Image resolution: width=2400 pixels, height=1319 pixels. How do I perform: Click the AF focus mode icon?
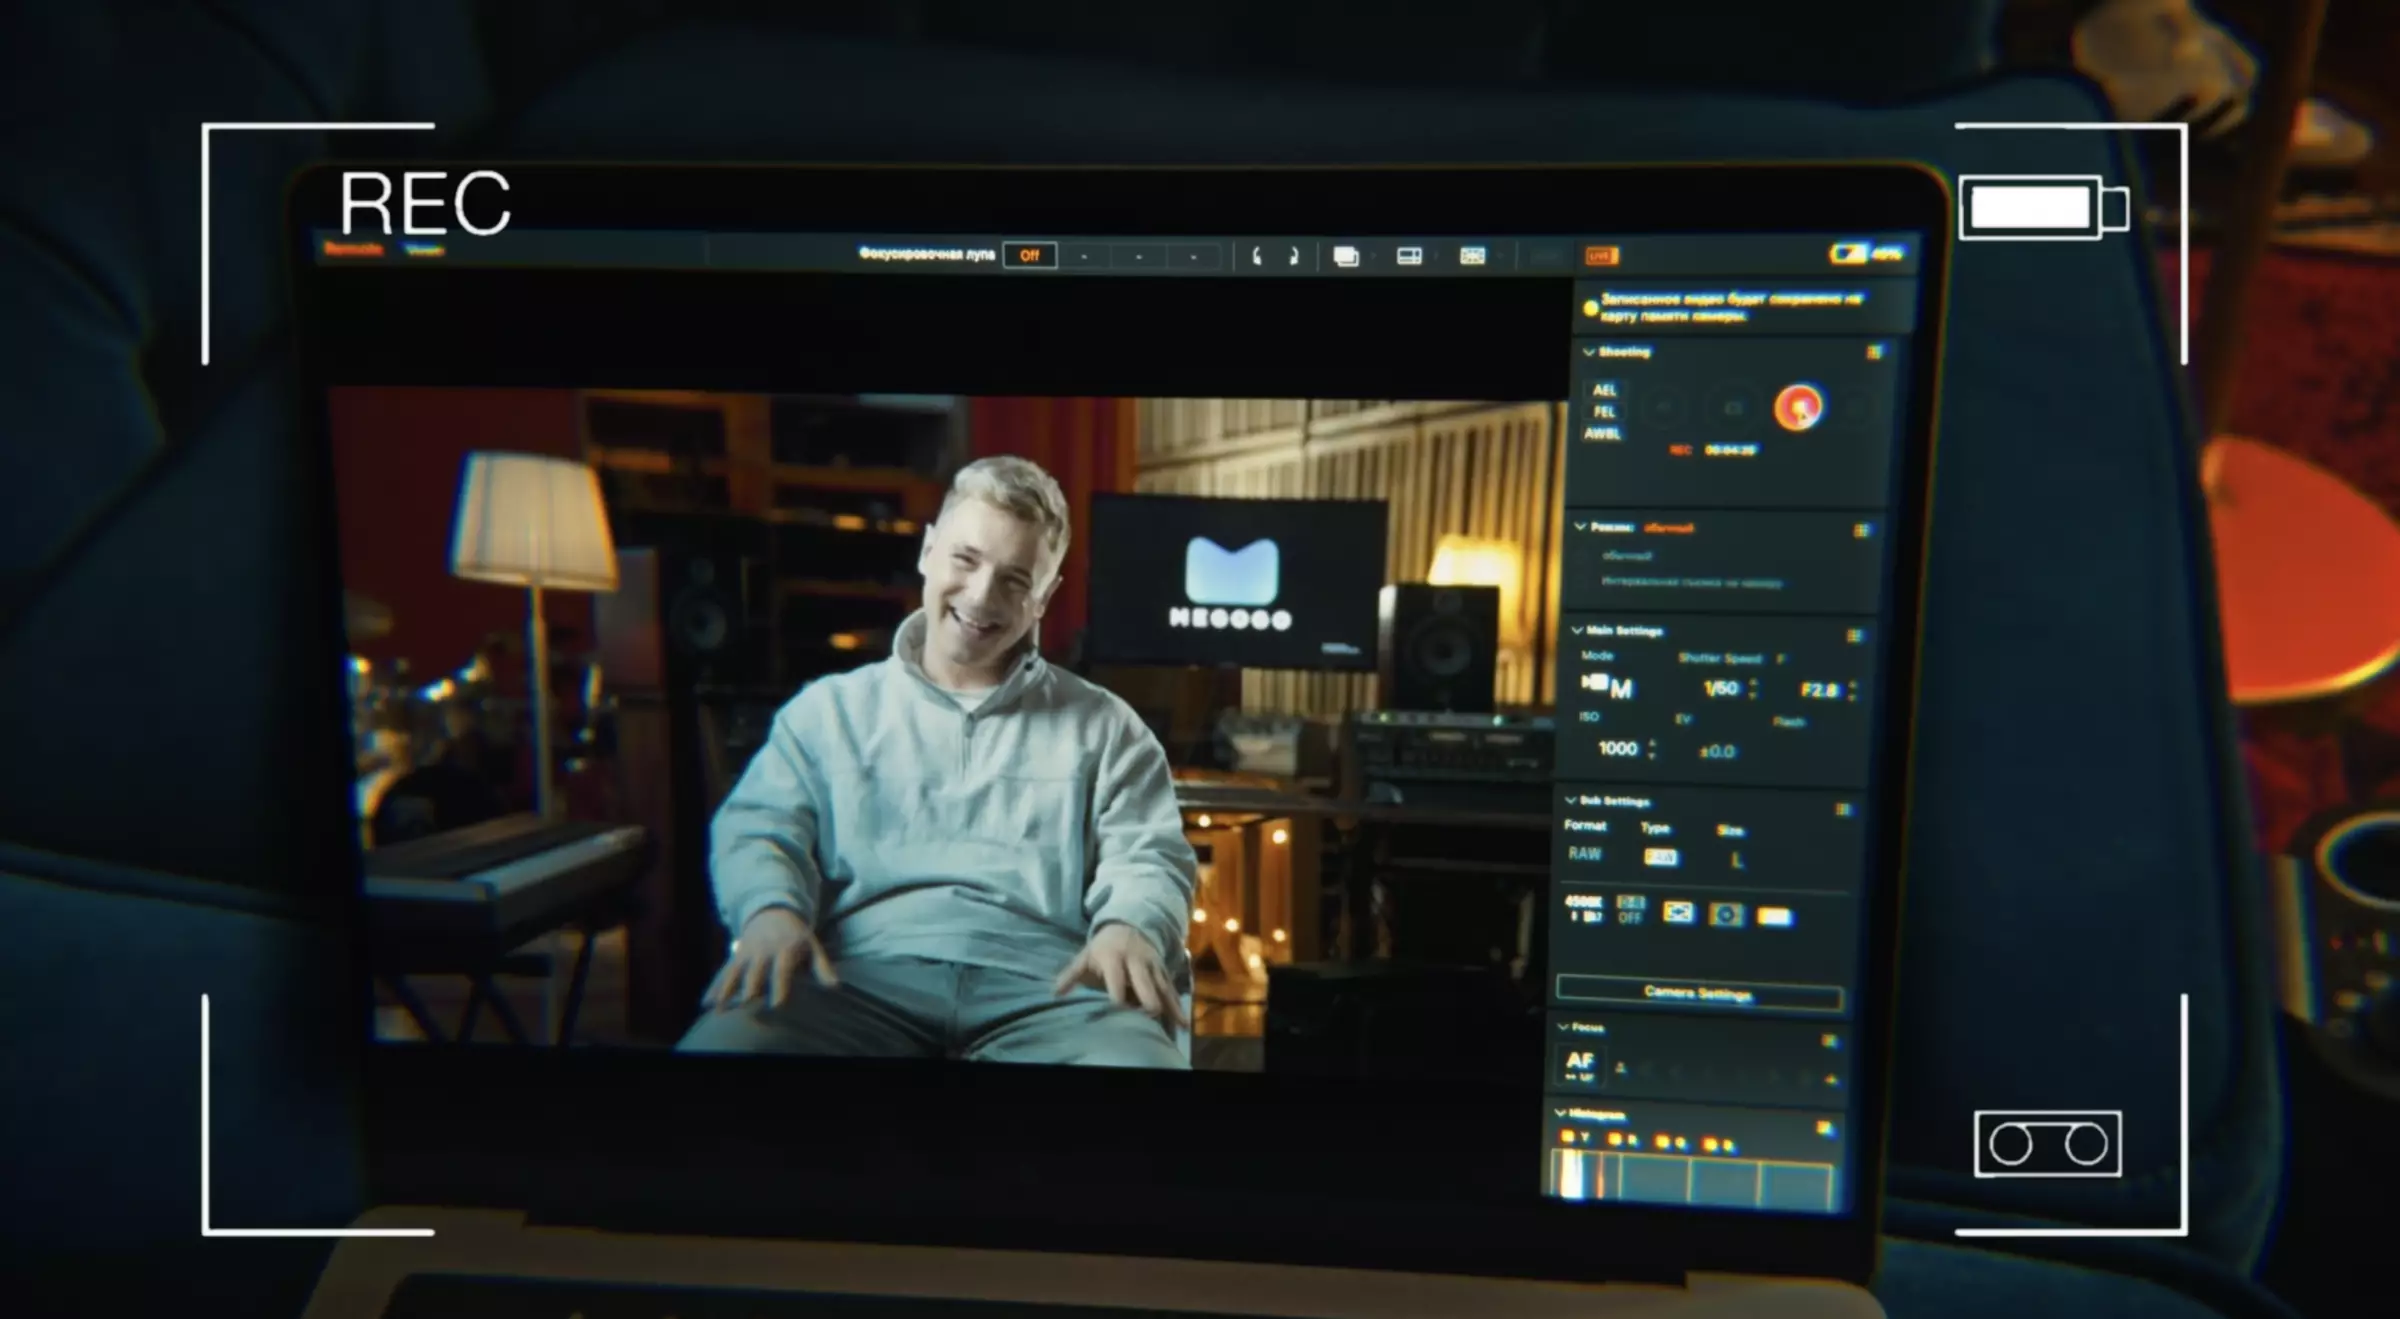1579,1065
